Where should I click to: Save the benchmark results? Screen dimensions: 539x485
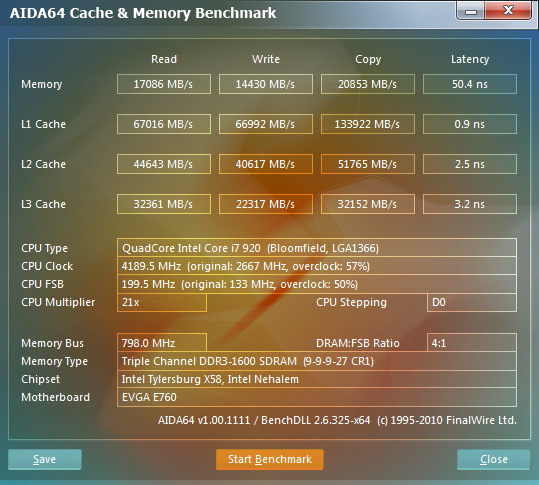pos(45,459)
